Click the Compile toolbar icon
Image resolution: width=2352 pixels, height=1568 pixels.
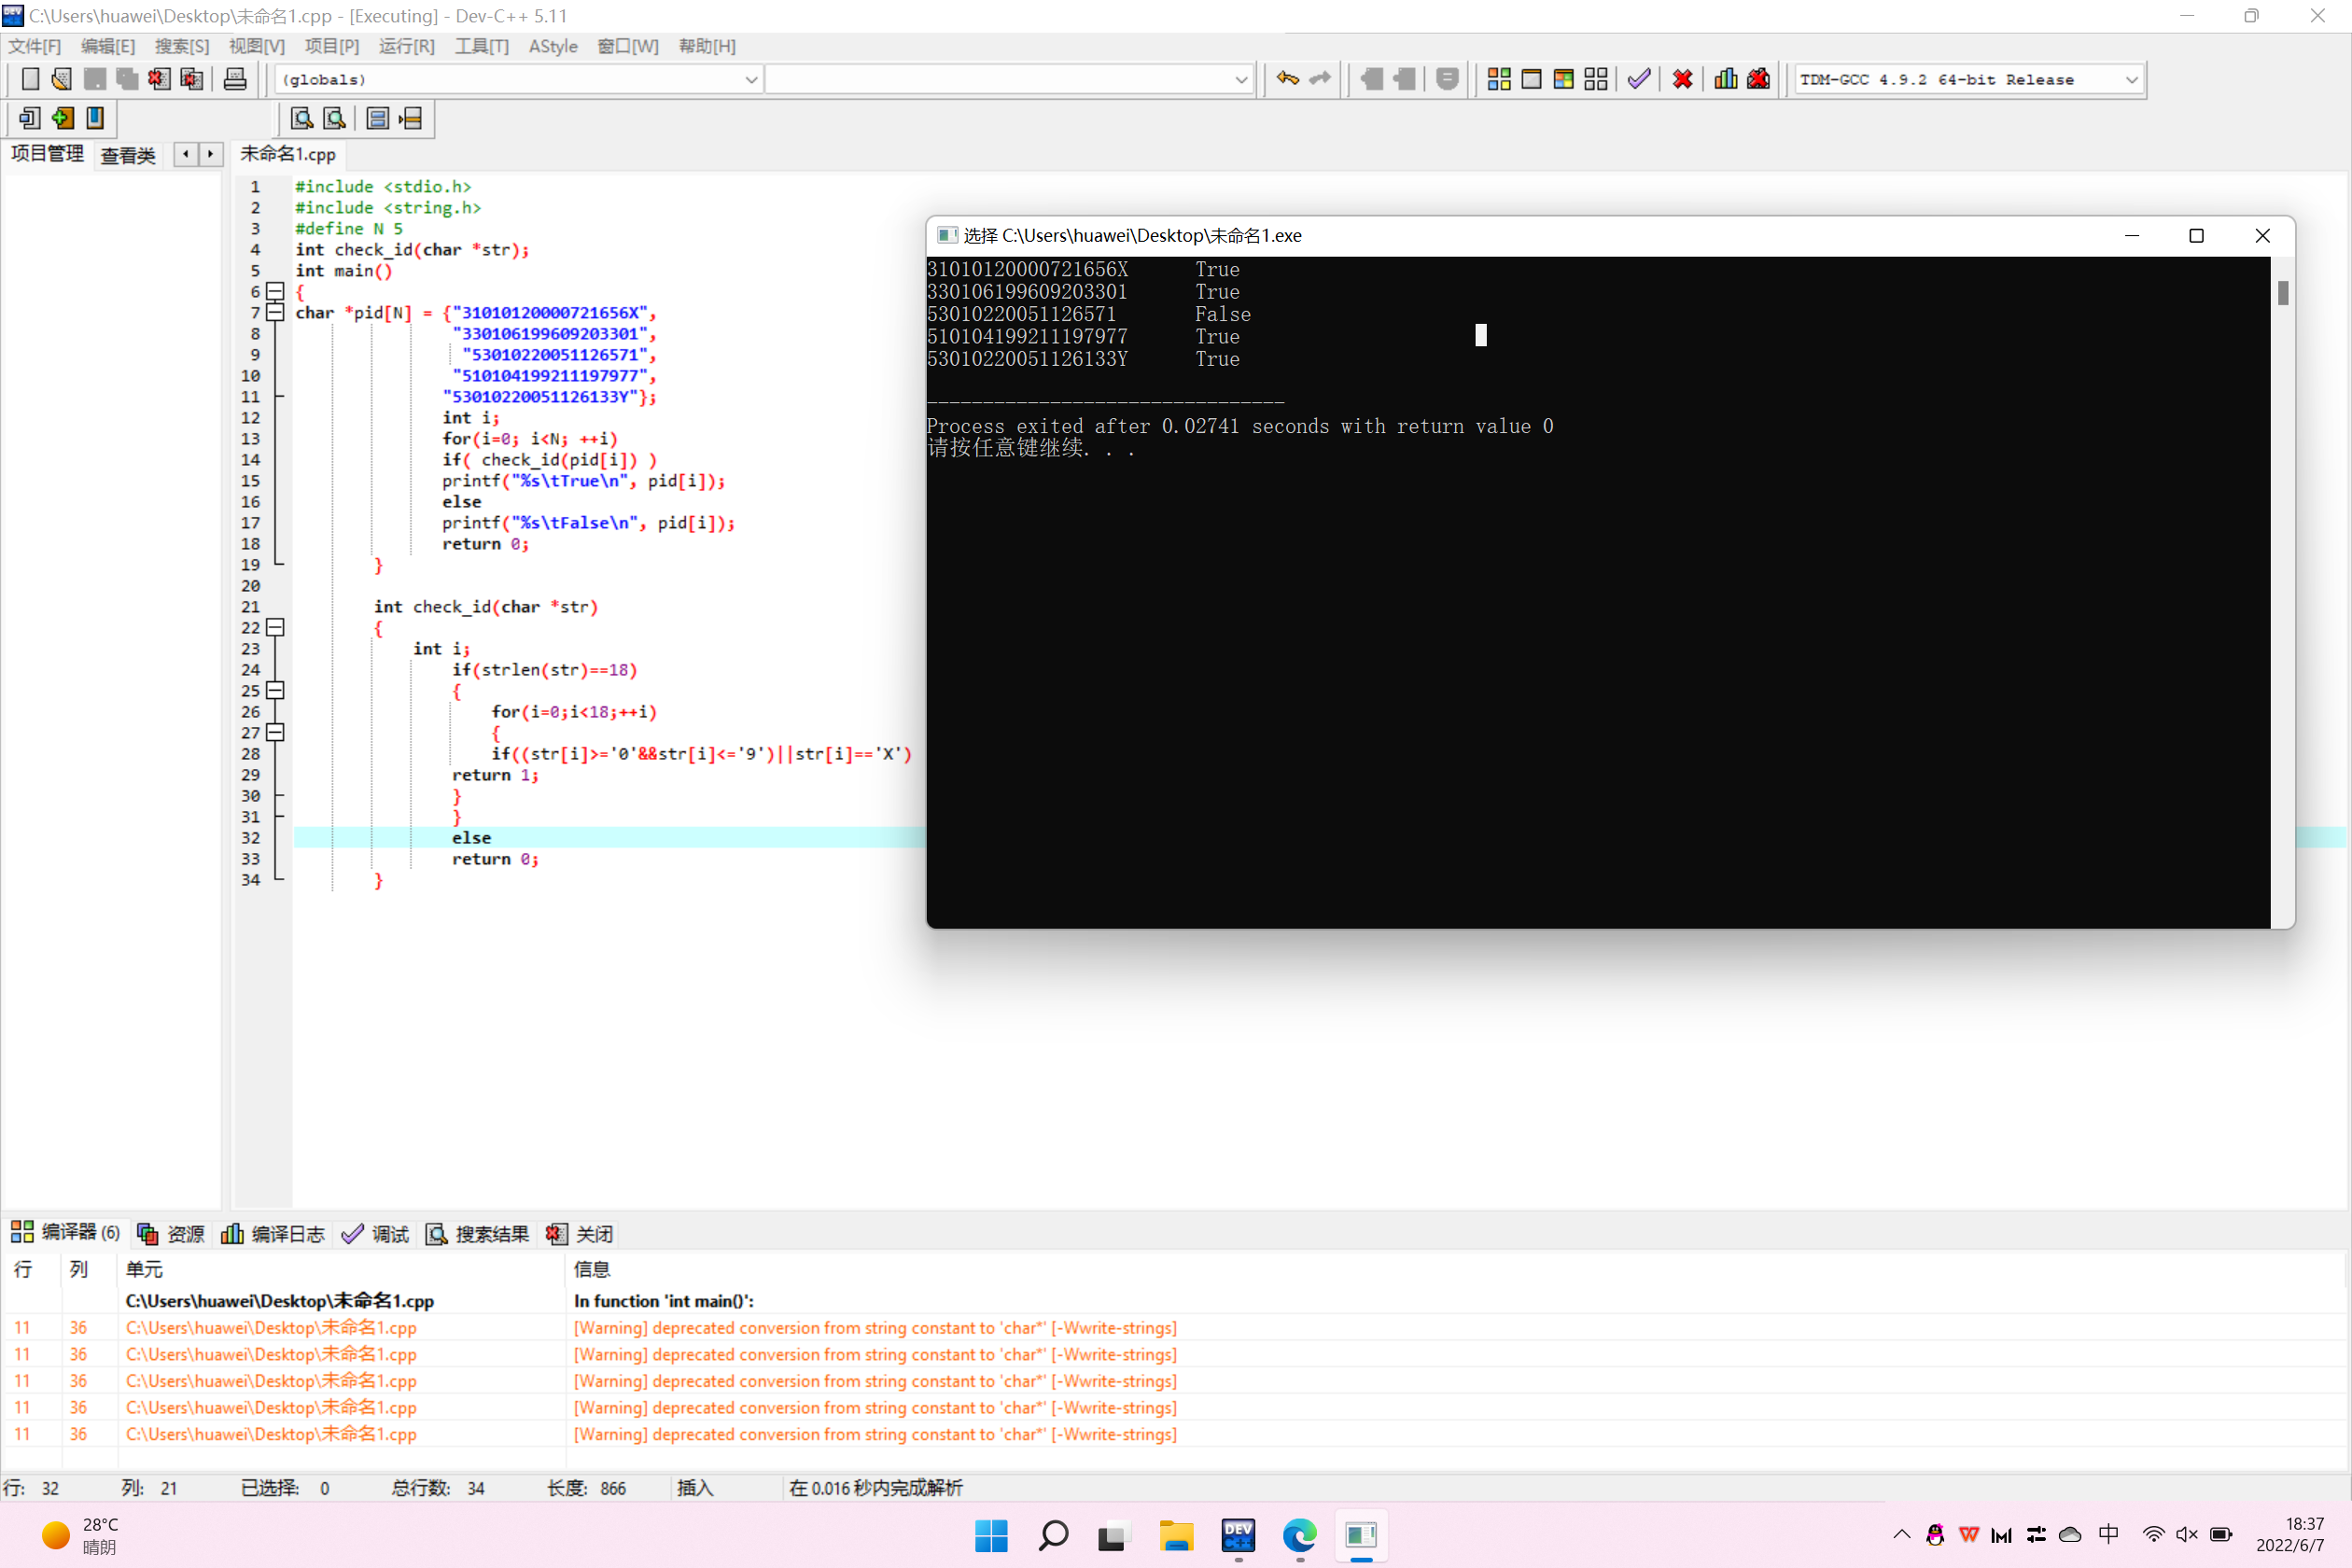click(x=1498, y=79)
